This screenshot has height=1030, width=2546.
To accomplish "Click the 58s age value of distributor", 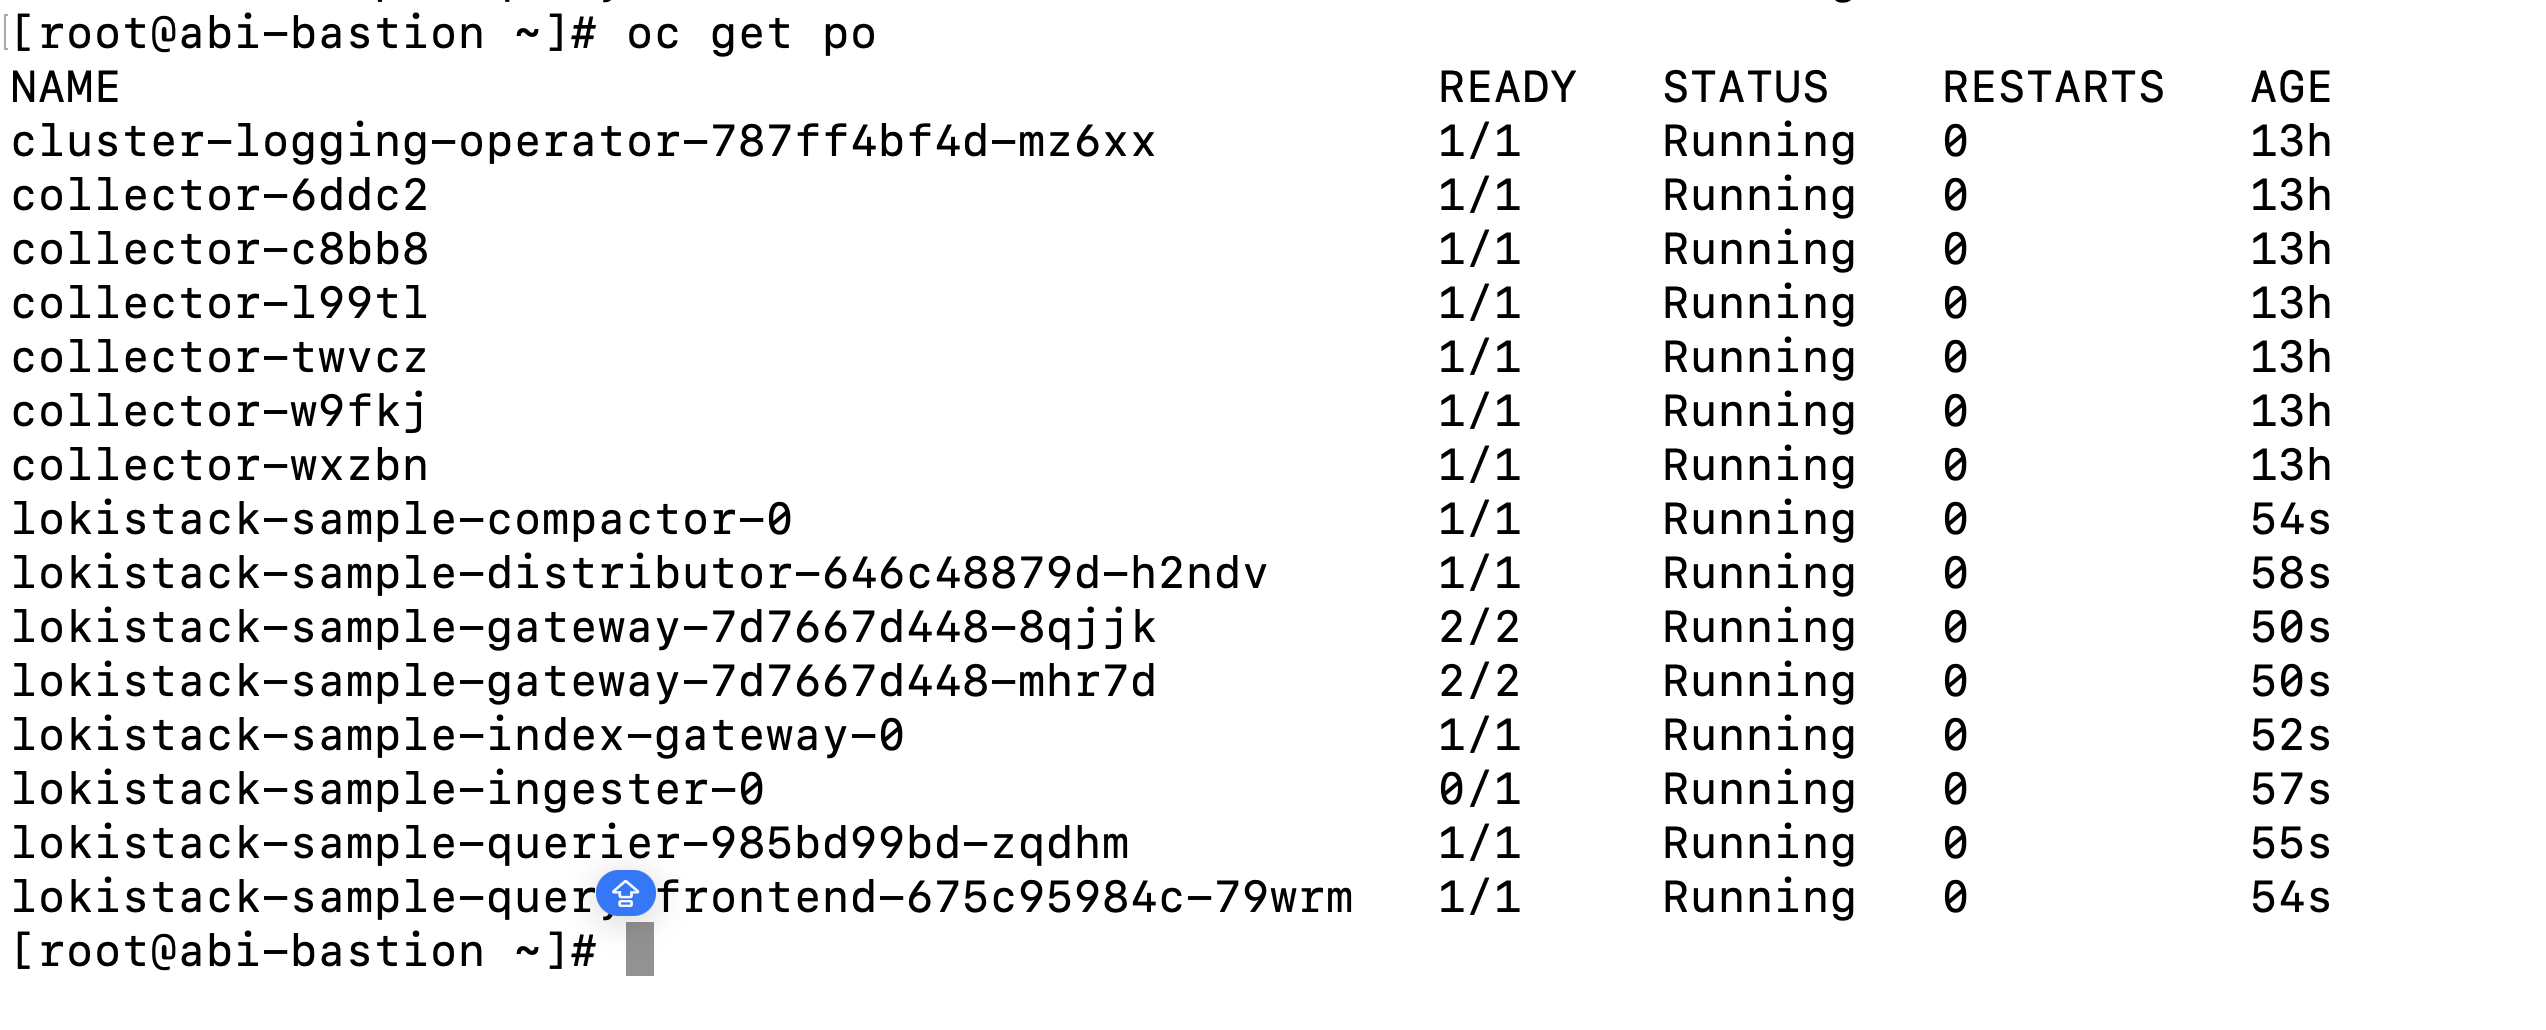I will (x=2291, y=574).
